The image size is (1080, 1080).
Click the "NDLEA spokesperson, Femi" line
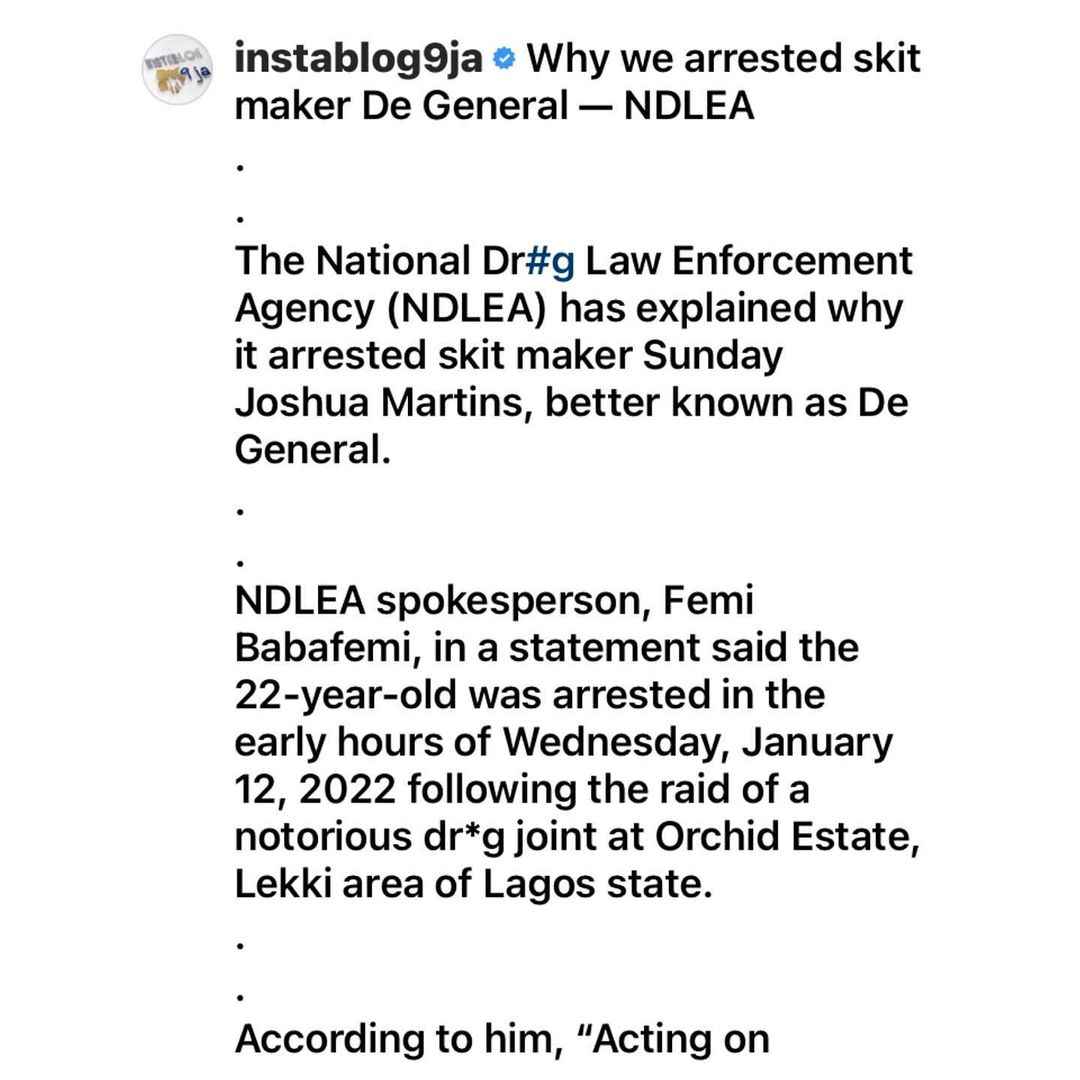(494, 601)
